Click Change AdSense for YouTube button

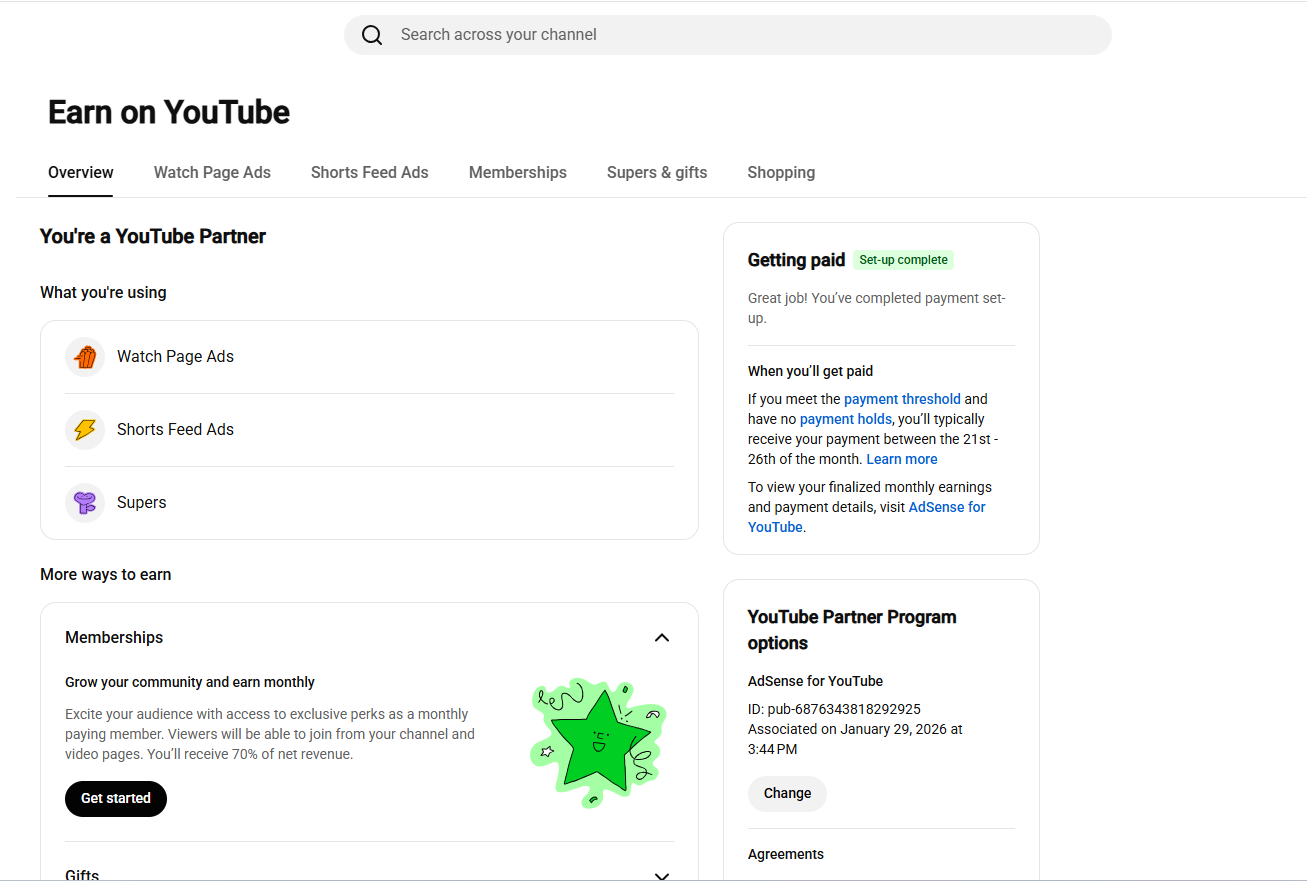click(787, 793)
